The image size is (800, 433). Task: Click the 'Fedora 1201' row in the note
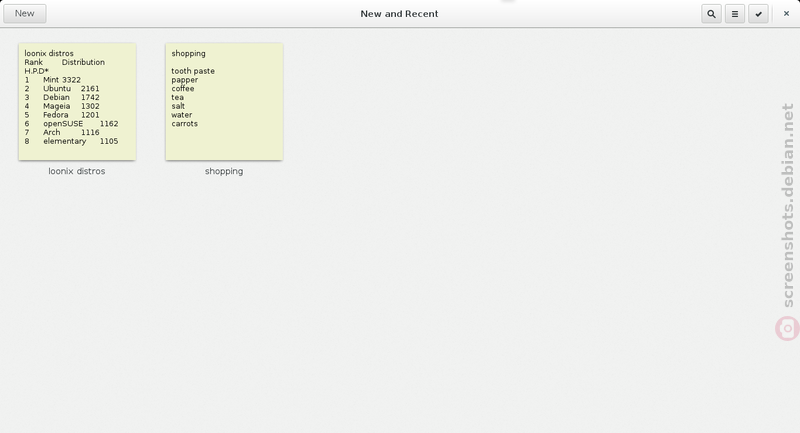(62, 115)
